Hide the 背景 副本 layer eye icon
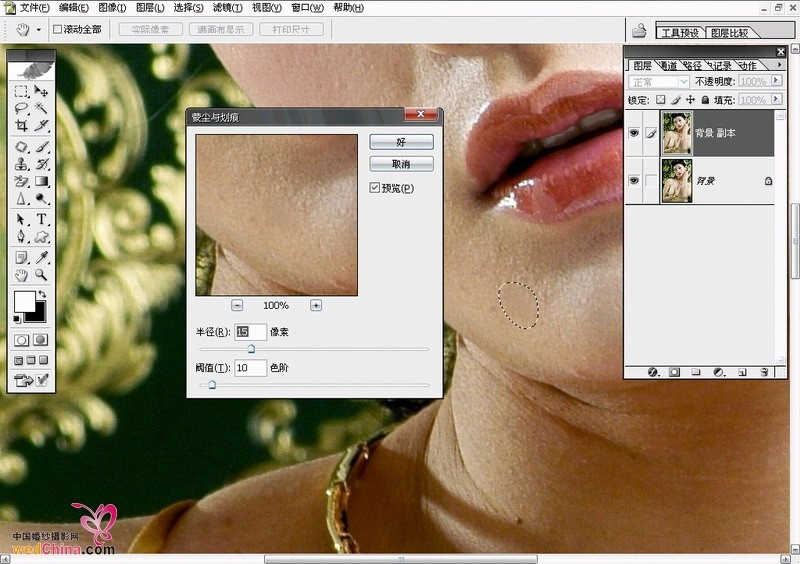Viewport: 800px width, 564px height. pyautogui.click(x=634, y=133)
